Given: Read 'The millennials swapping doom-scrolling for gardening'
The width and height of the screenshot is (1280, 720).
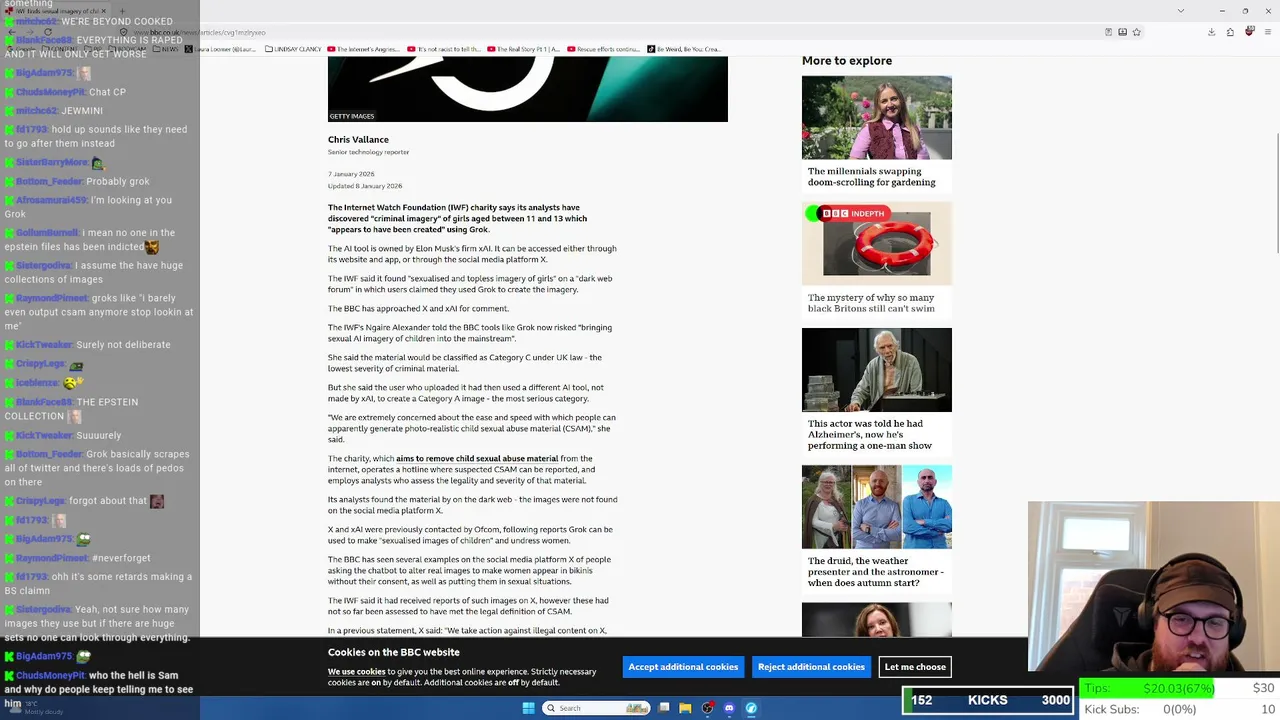Looking at the screenshot, I should 872,177.
